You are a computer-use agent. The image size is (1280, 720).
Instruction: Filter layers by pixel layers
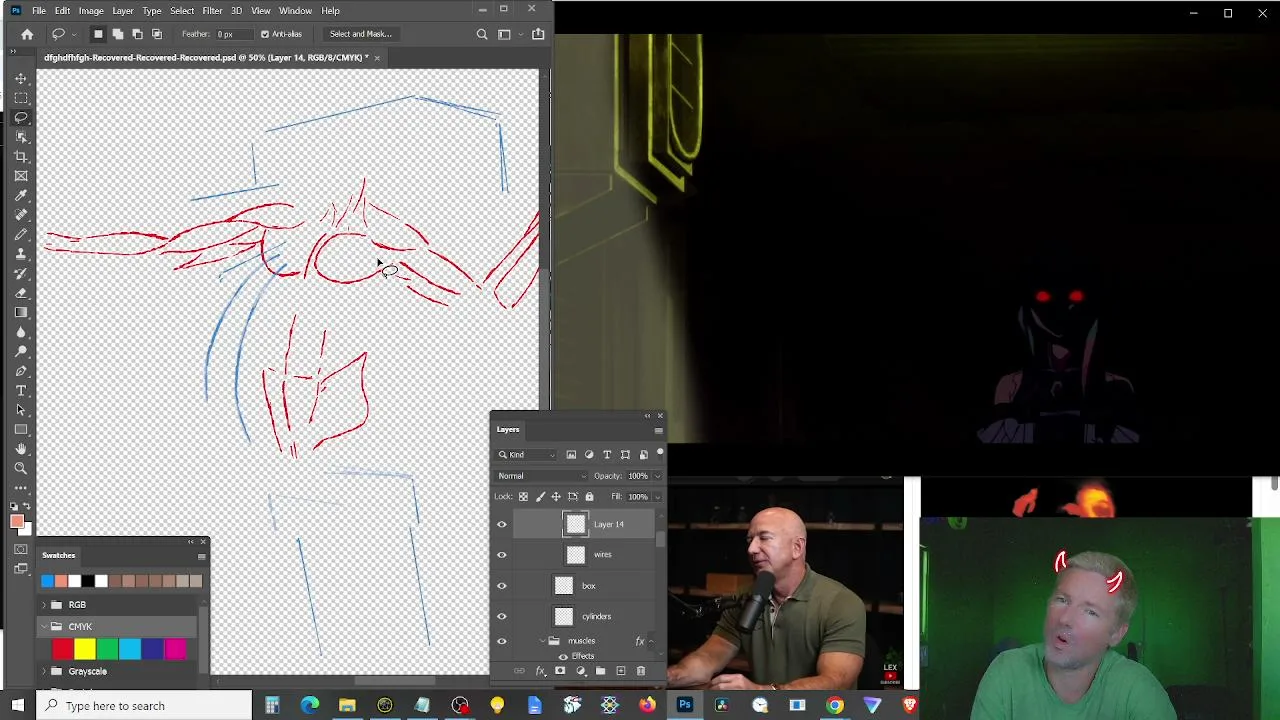(571, 455)
